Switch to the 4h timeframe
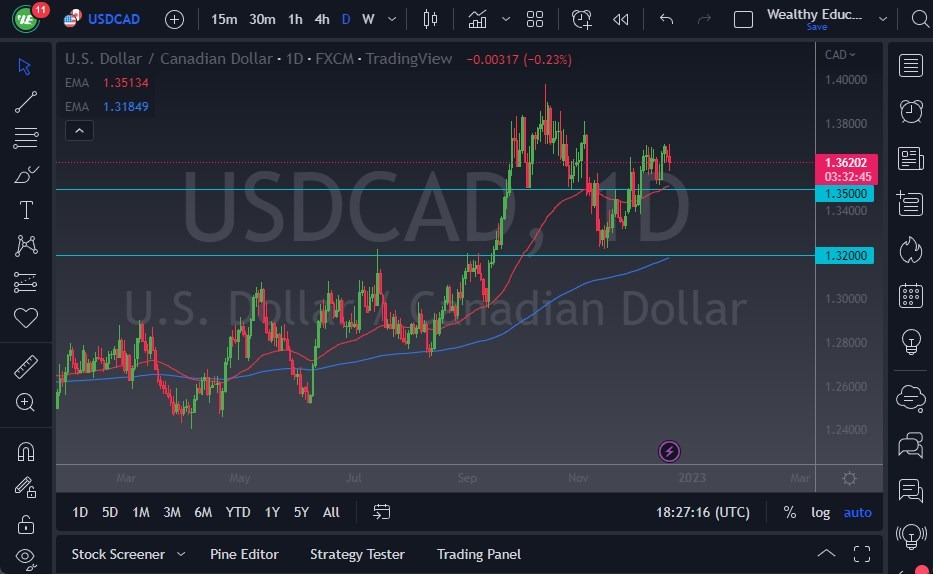Viewport: 933px width, 574px height. point(322,20)
